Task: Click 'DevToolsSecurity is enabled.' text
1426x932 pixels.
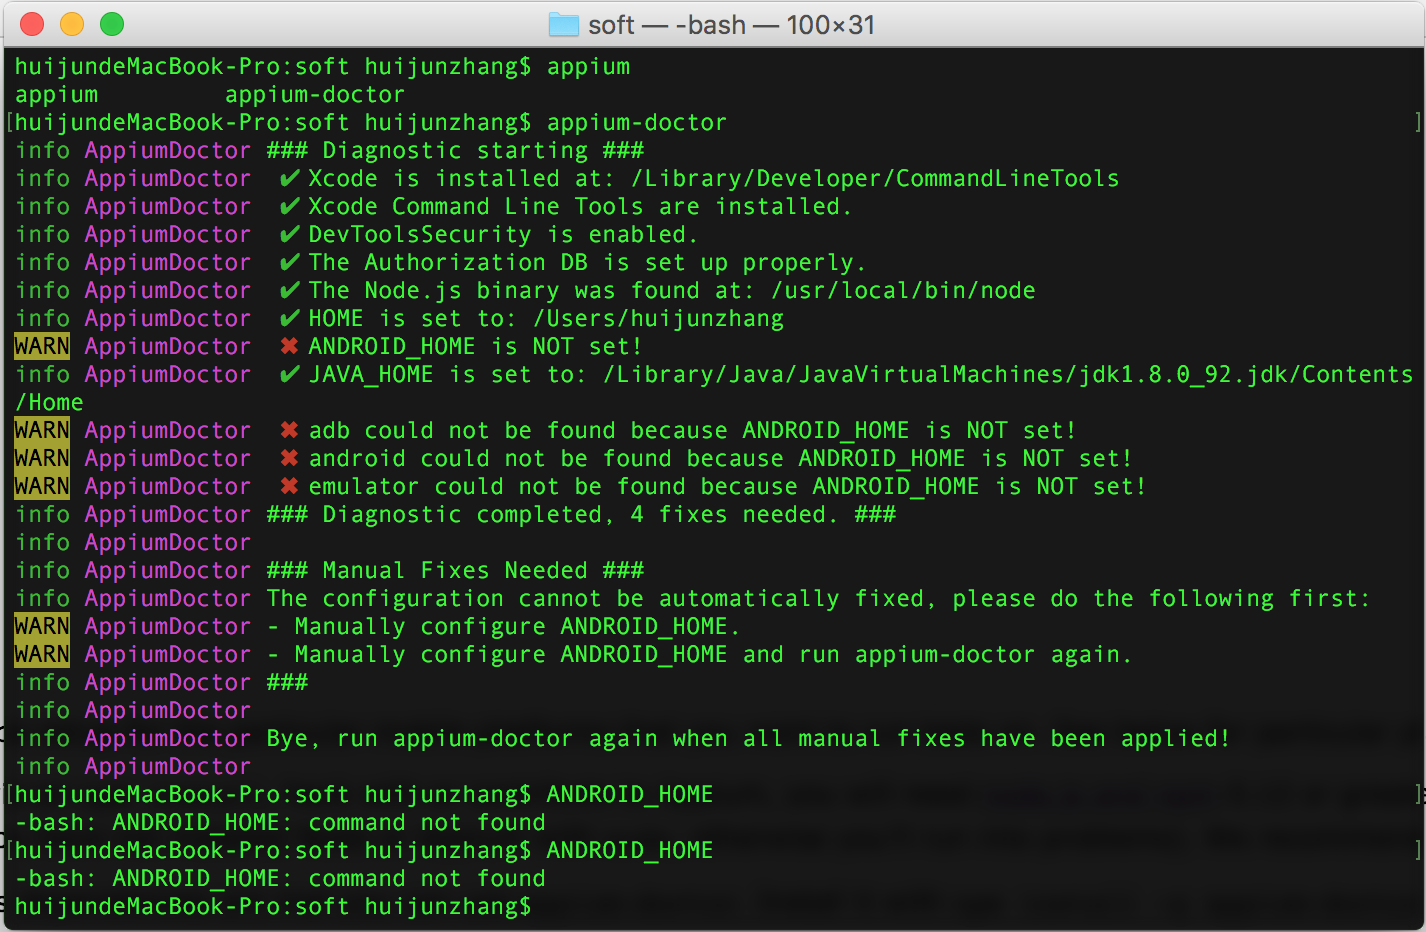Action: (503, 234)
